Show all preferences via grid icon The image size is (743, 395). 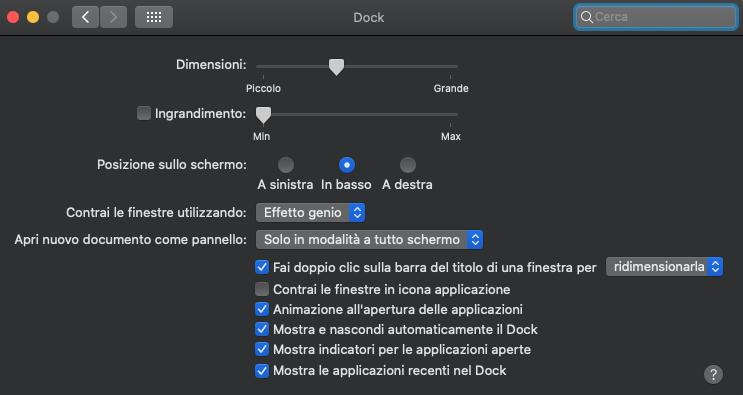154,18
